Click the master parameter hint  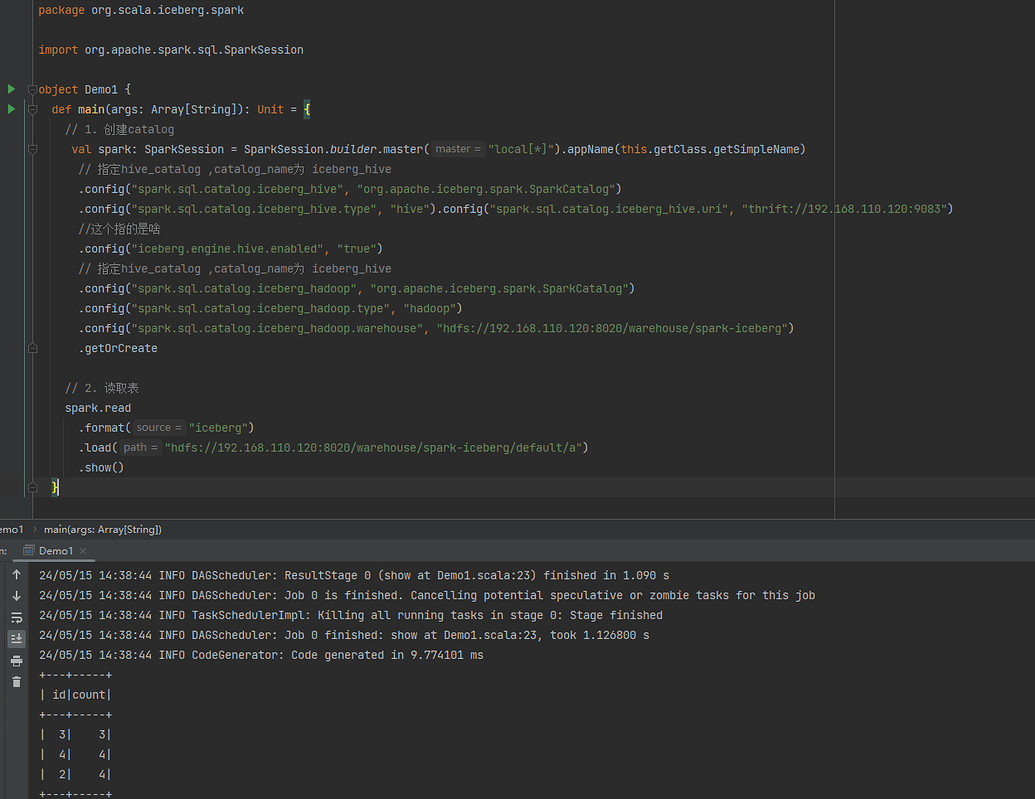457,149
